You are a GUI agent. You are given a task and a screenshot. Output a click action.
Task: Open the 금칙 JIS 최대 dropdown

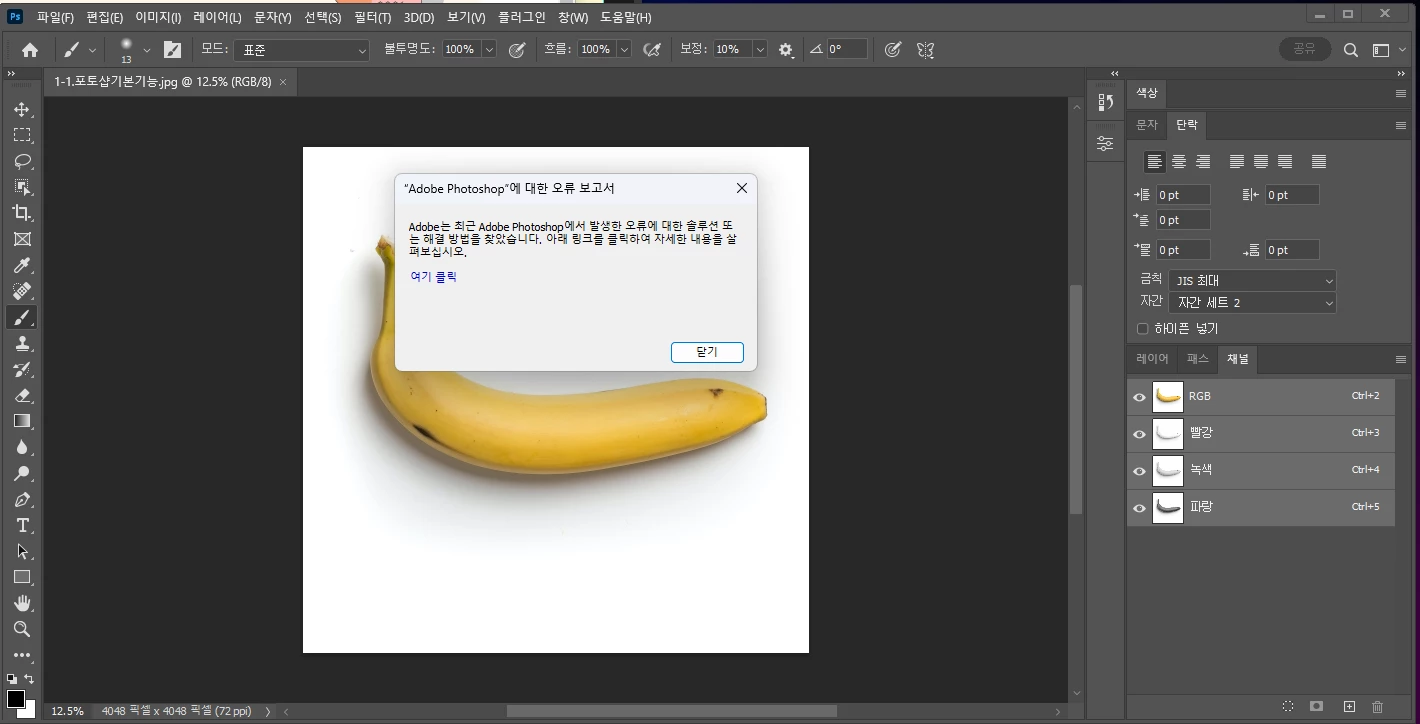1252,281
